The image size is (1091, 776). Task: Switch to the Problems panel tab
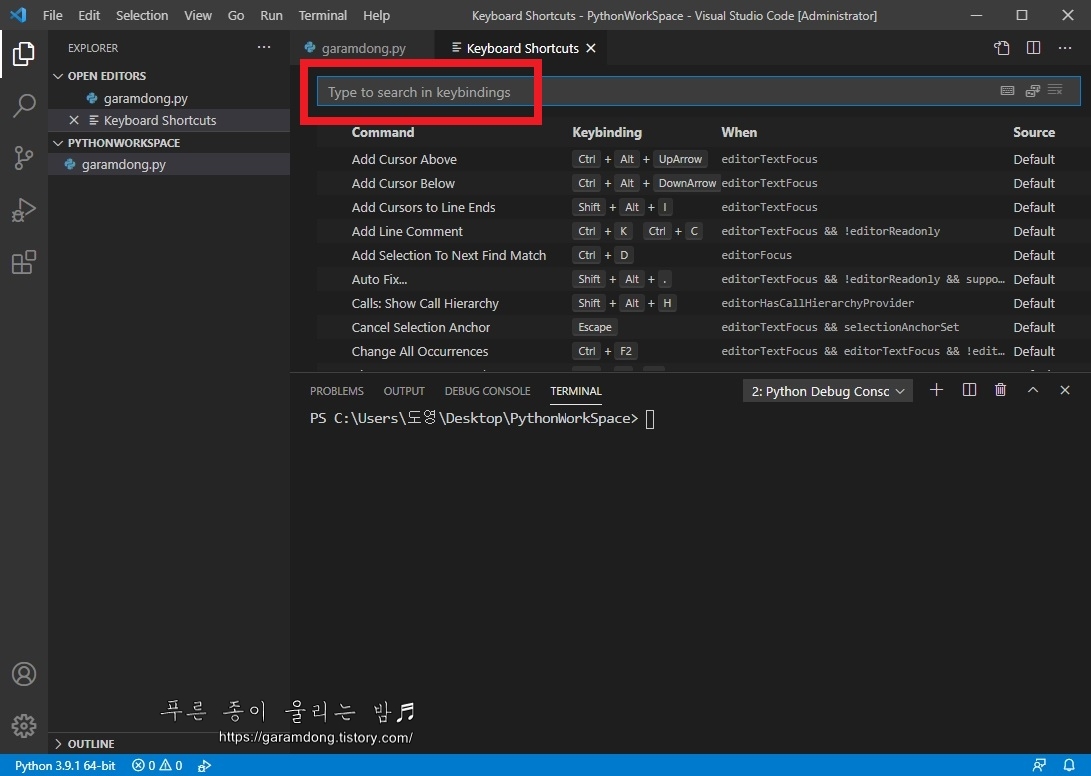(337, 391)
